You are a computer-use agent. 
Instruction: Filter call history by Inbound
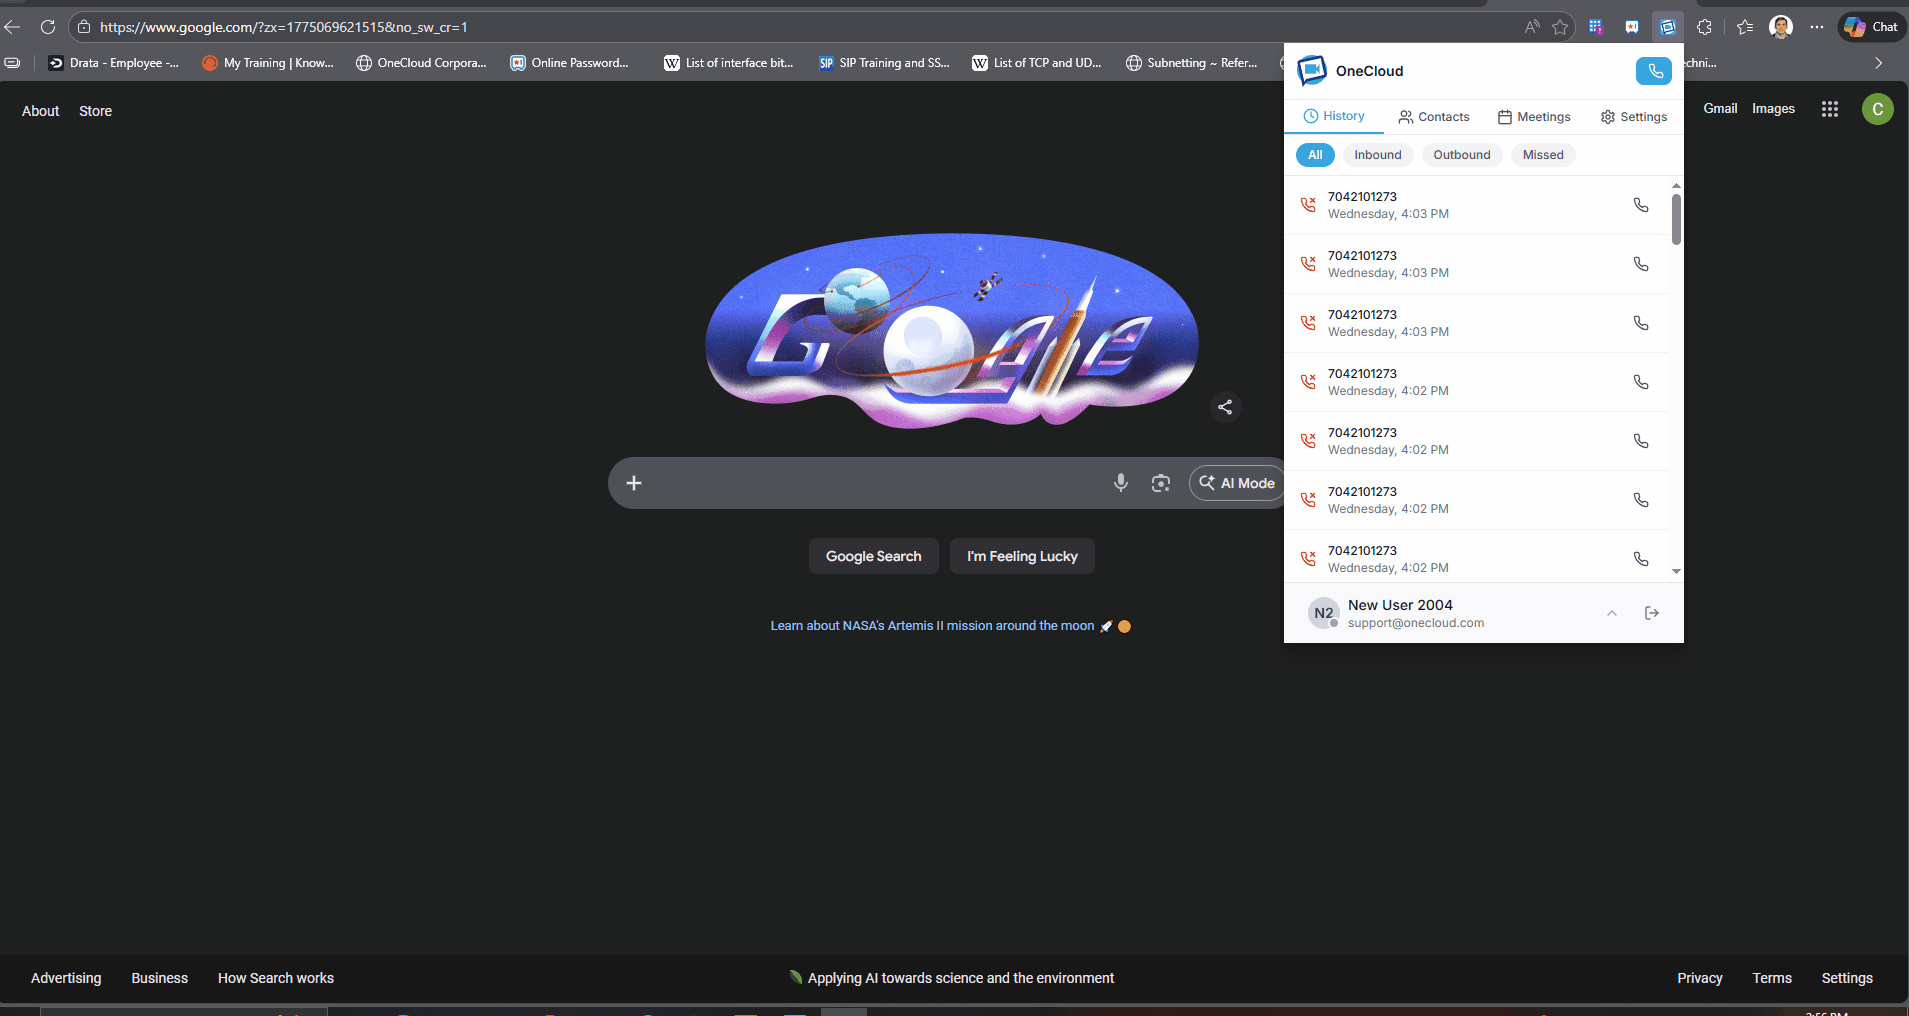[1377, 155]
